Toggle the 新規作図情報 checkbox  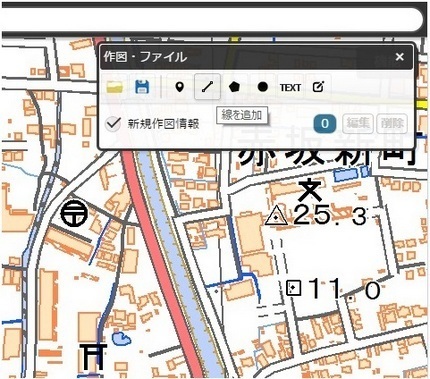(x=113, y=124)
